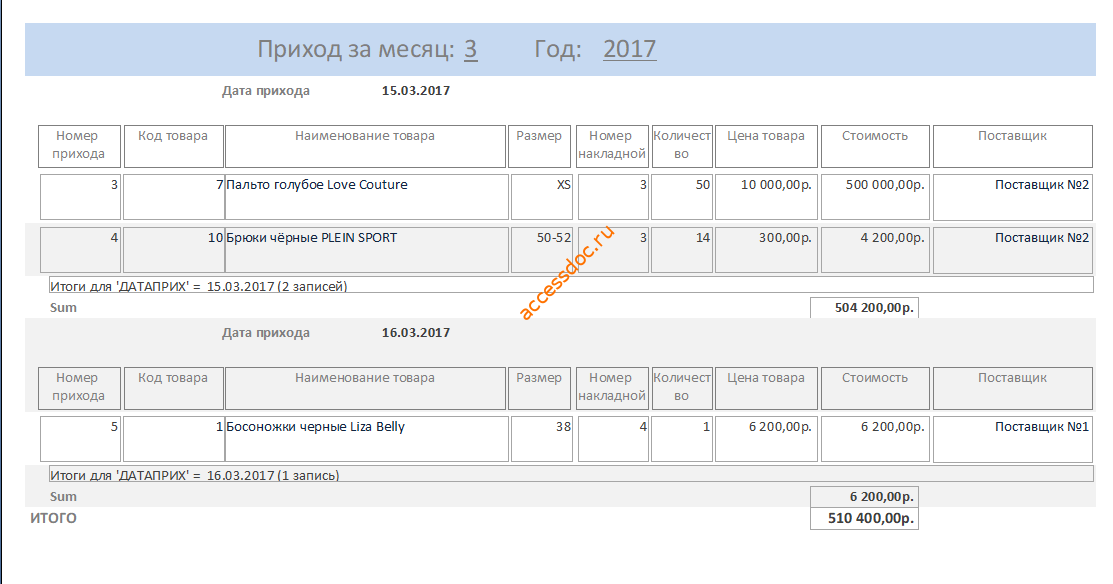Click the "Год:" label in the header
The height and width of the screenshot is (584, 1113).
(558, 49)
